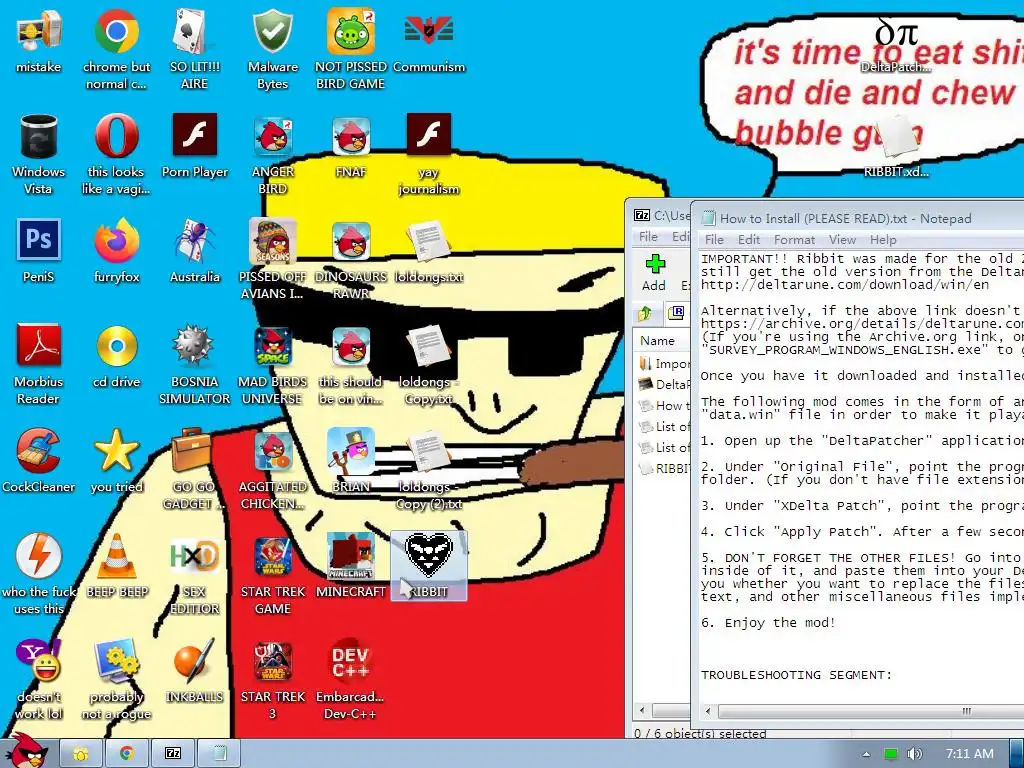Switch to 7-Zip taskbar button
Viewport: 1024px width, 768px height.
point(173,754)
